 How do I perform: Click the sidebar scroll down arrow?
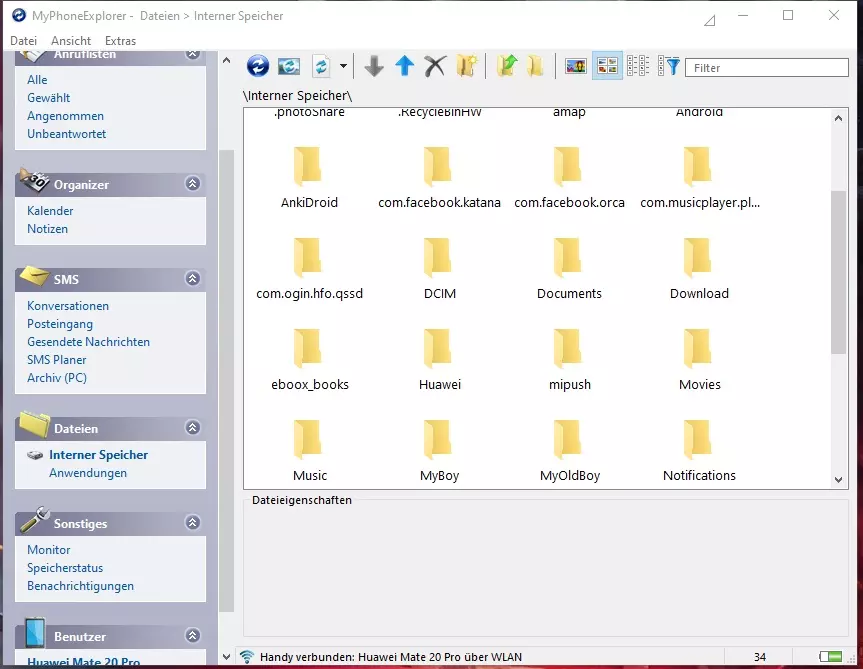[226, 656]
